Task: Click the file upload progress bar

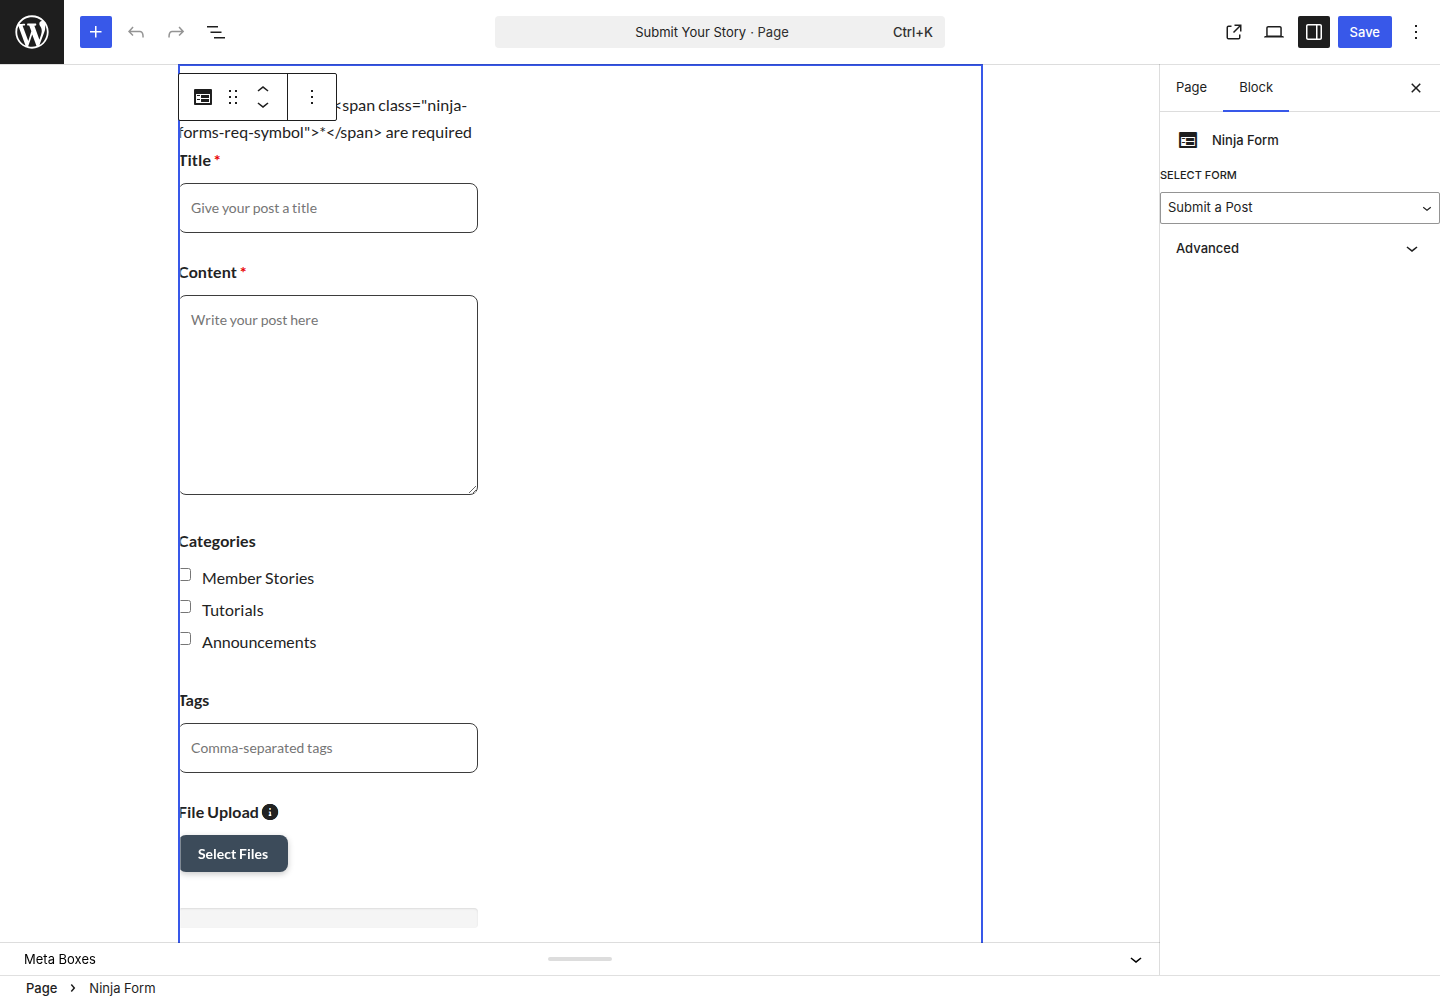Action: (328, 918)
